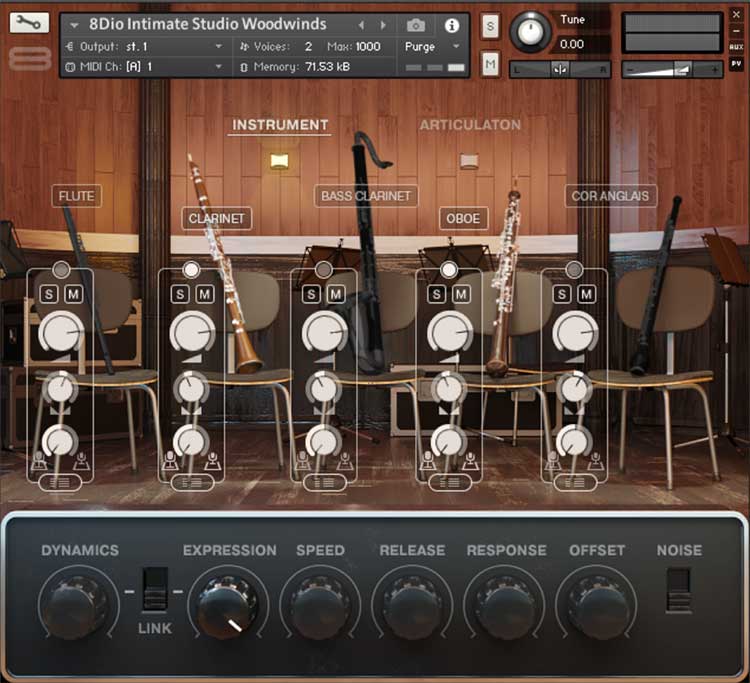The height and width of the screenshot is (683, 750).
Task: Click the RESPONSE knob
Action: (506, 606)
